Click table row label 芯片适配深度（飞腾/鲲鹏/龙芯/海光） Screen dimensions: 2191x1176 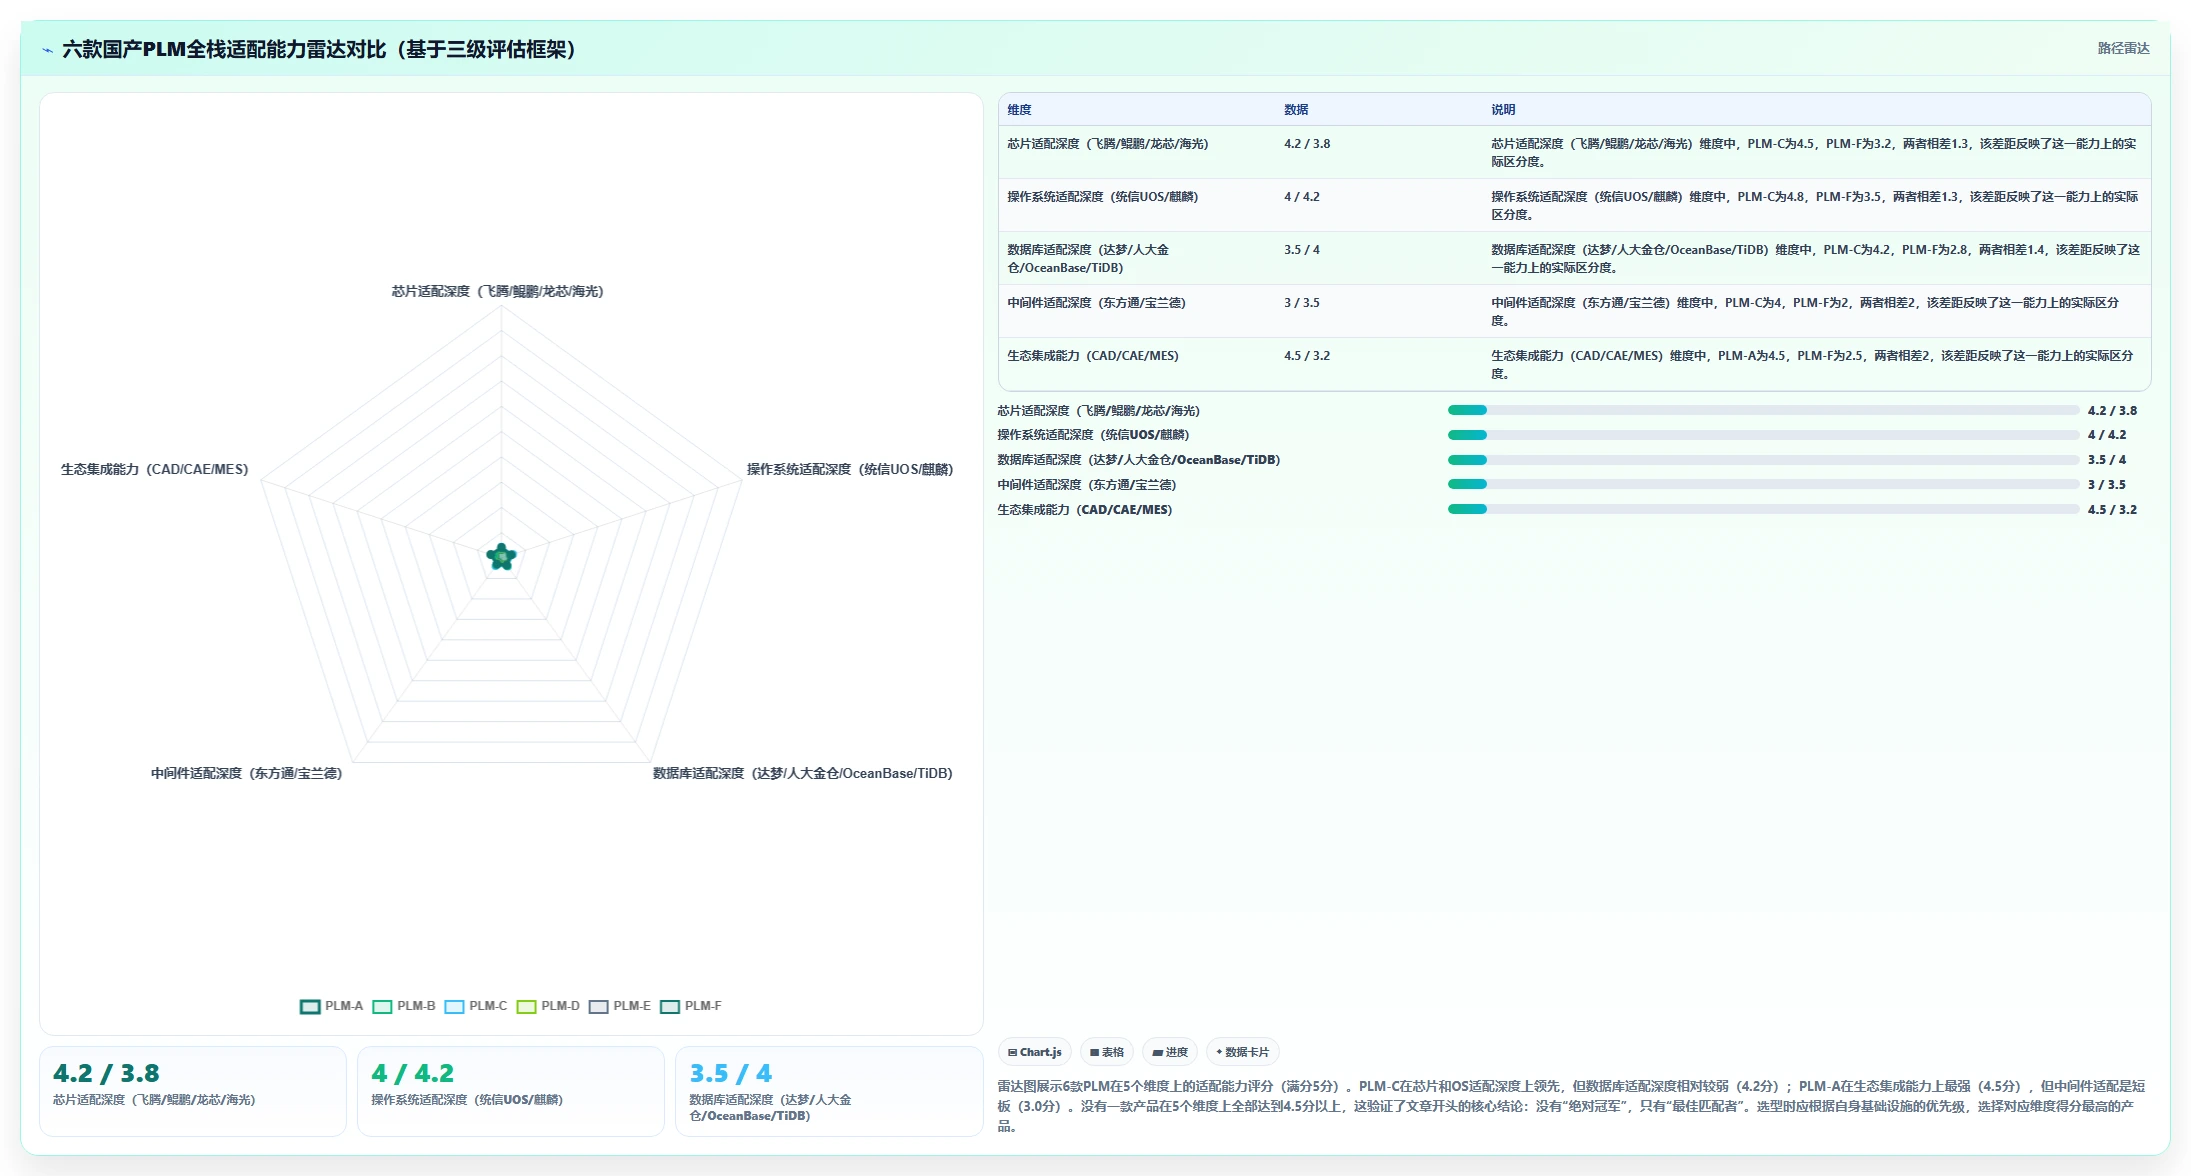[1108, 144]
